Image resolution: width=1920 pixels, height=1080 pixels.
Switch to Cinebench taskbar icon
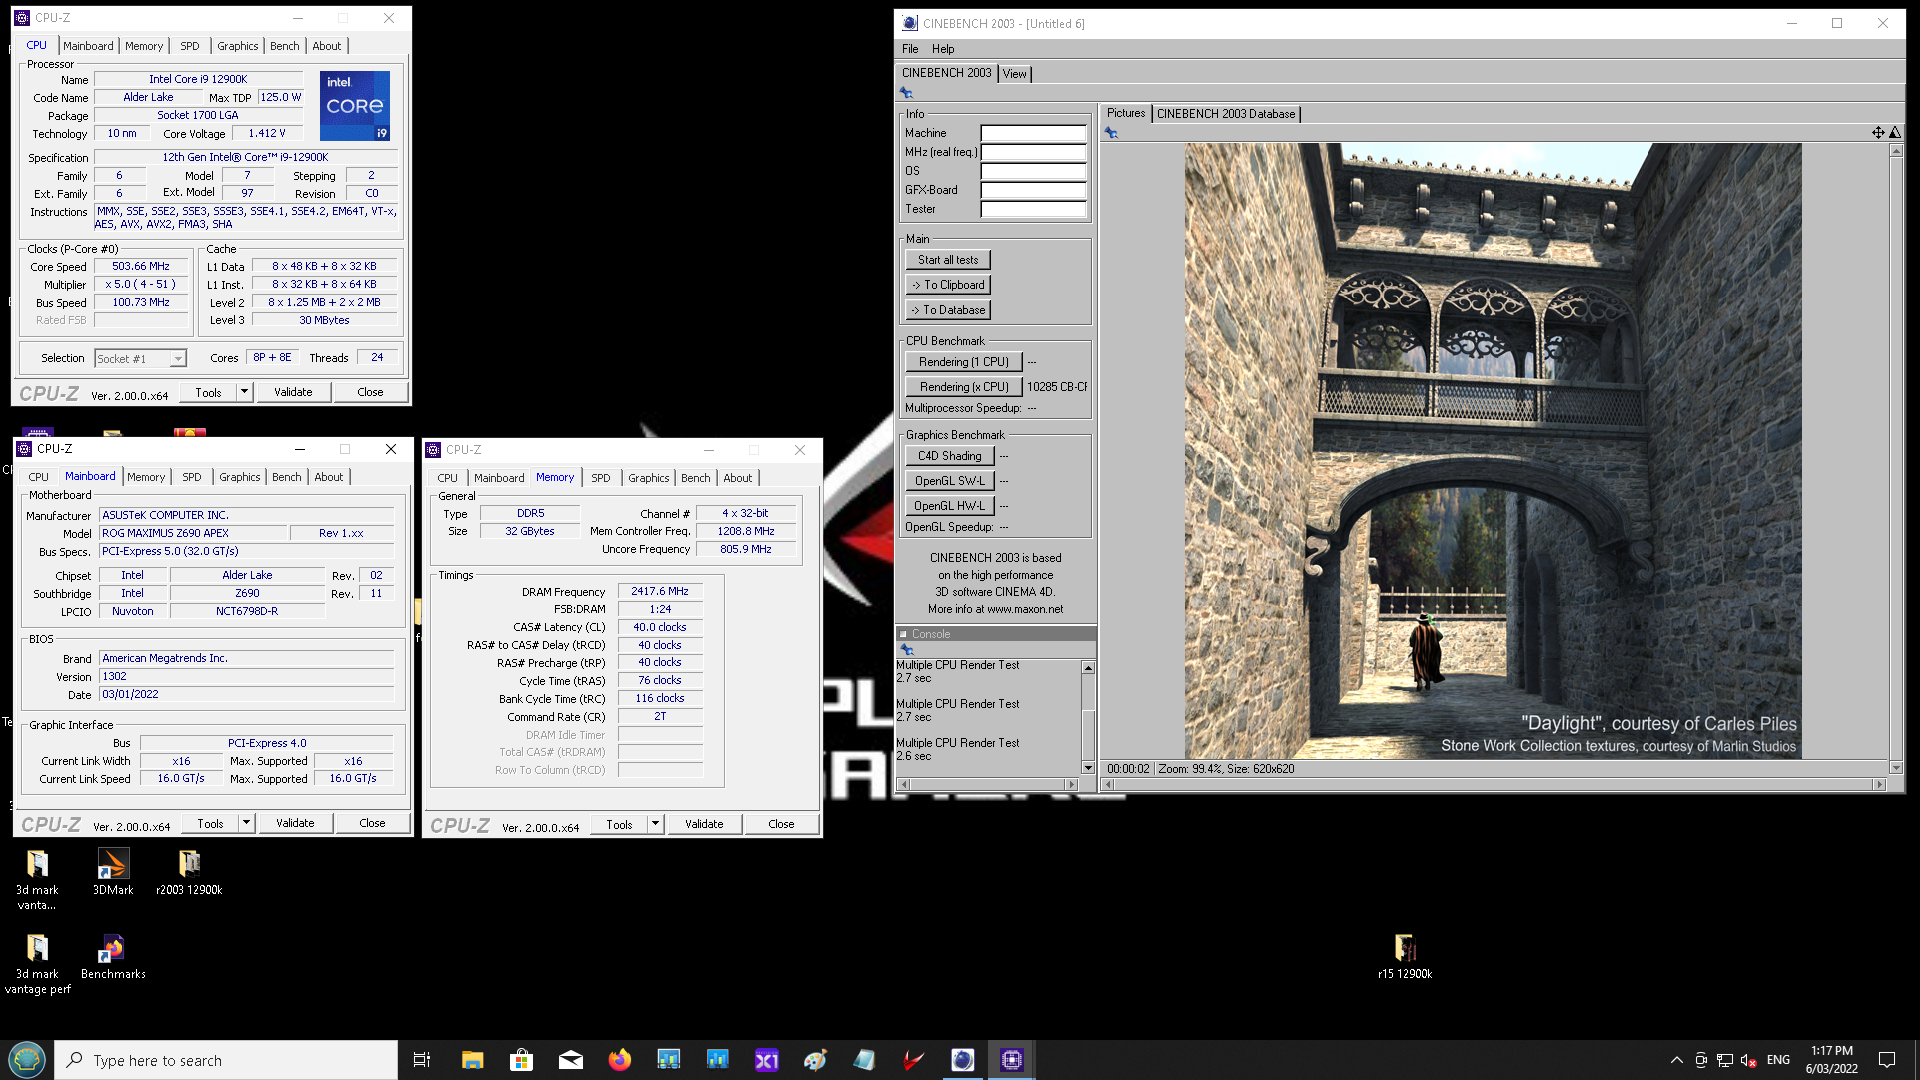[x=963, y=1060]
